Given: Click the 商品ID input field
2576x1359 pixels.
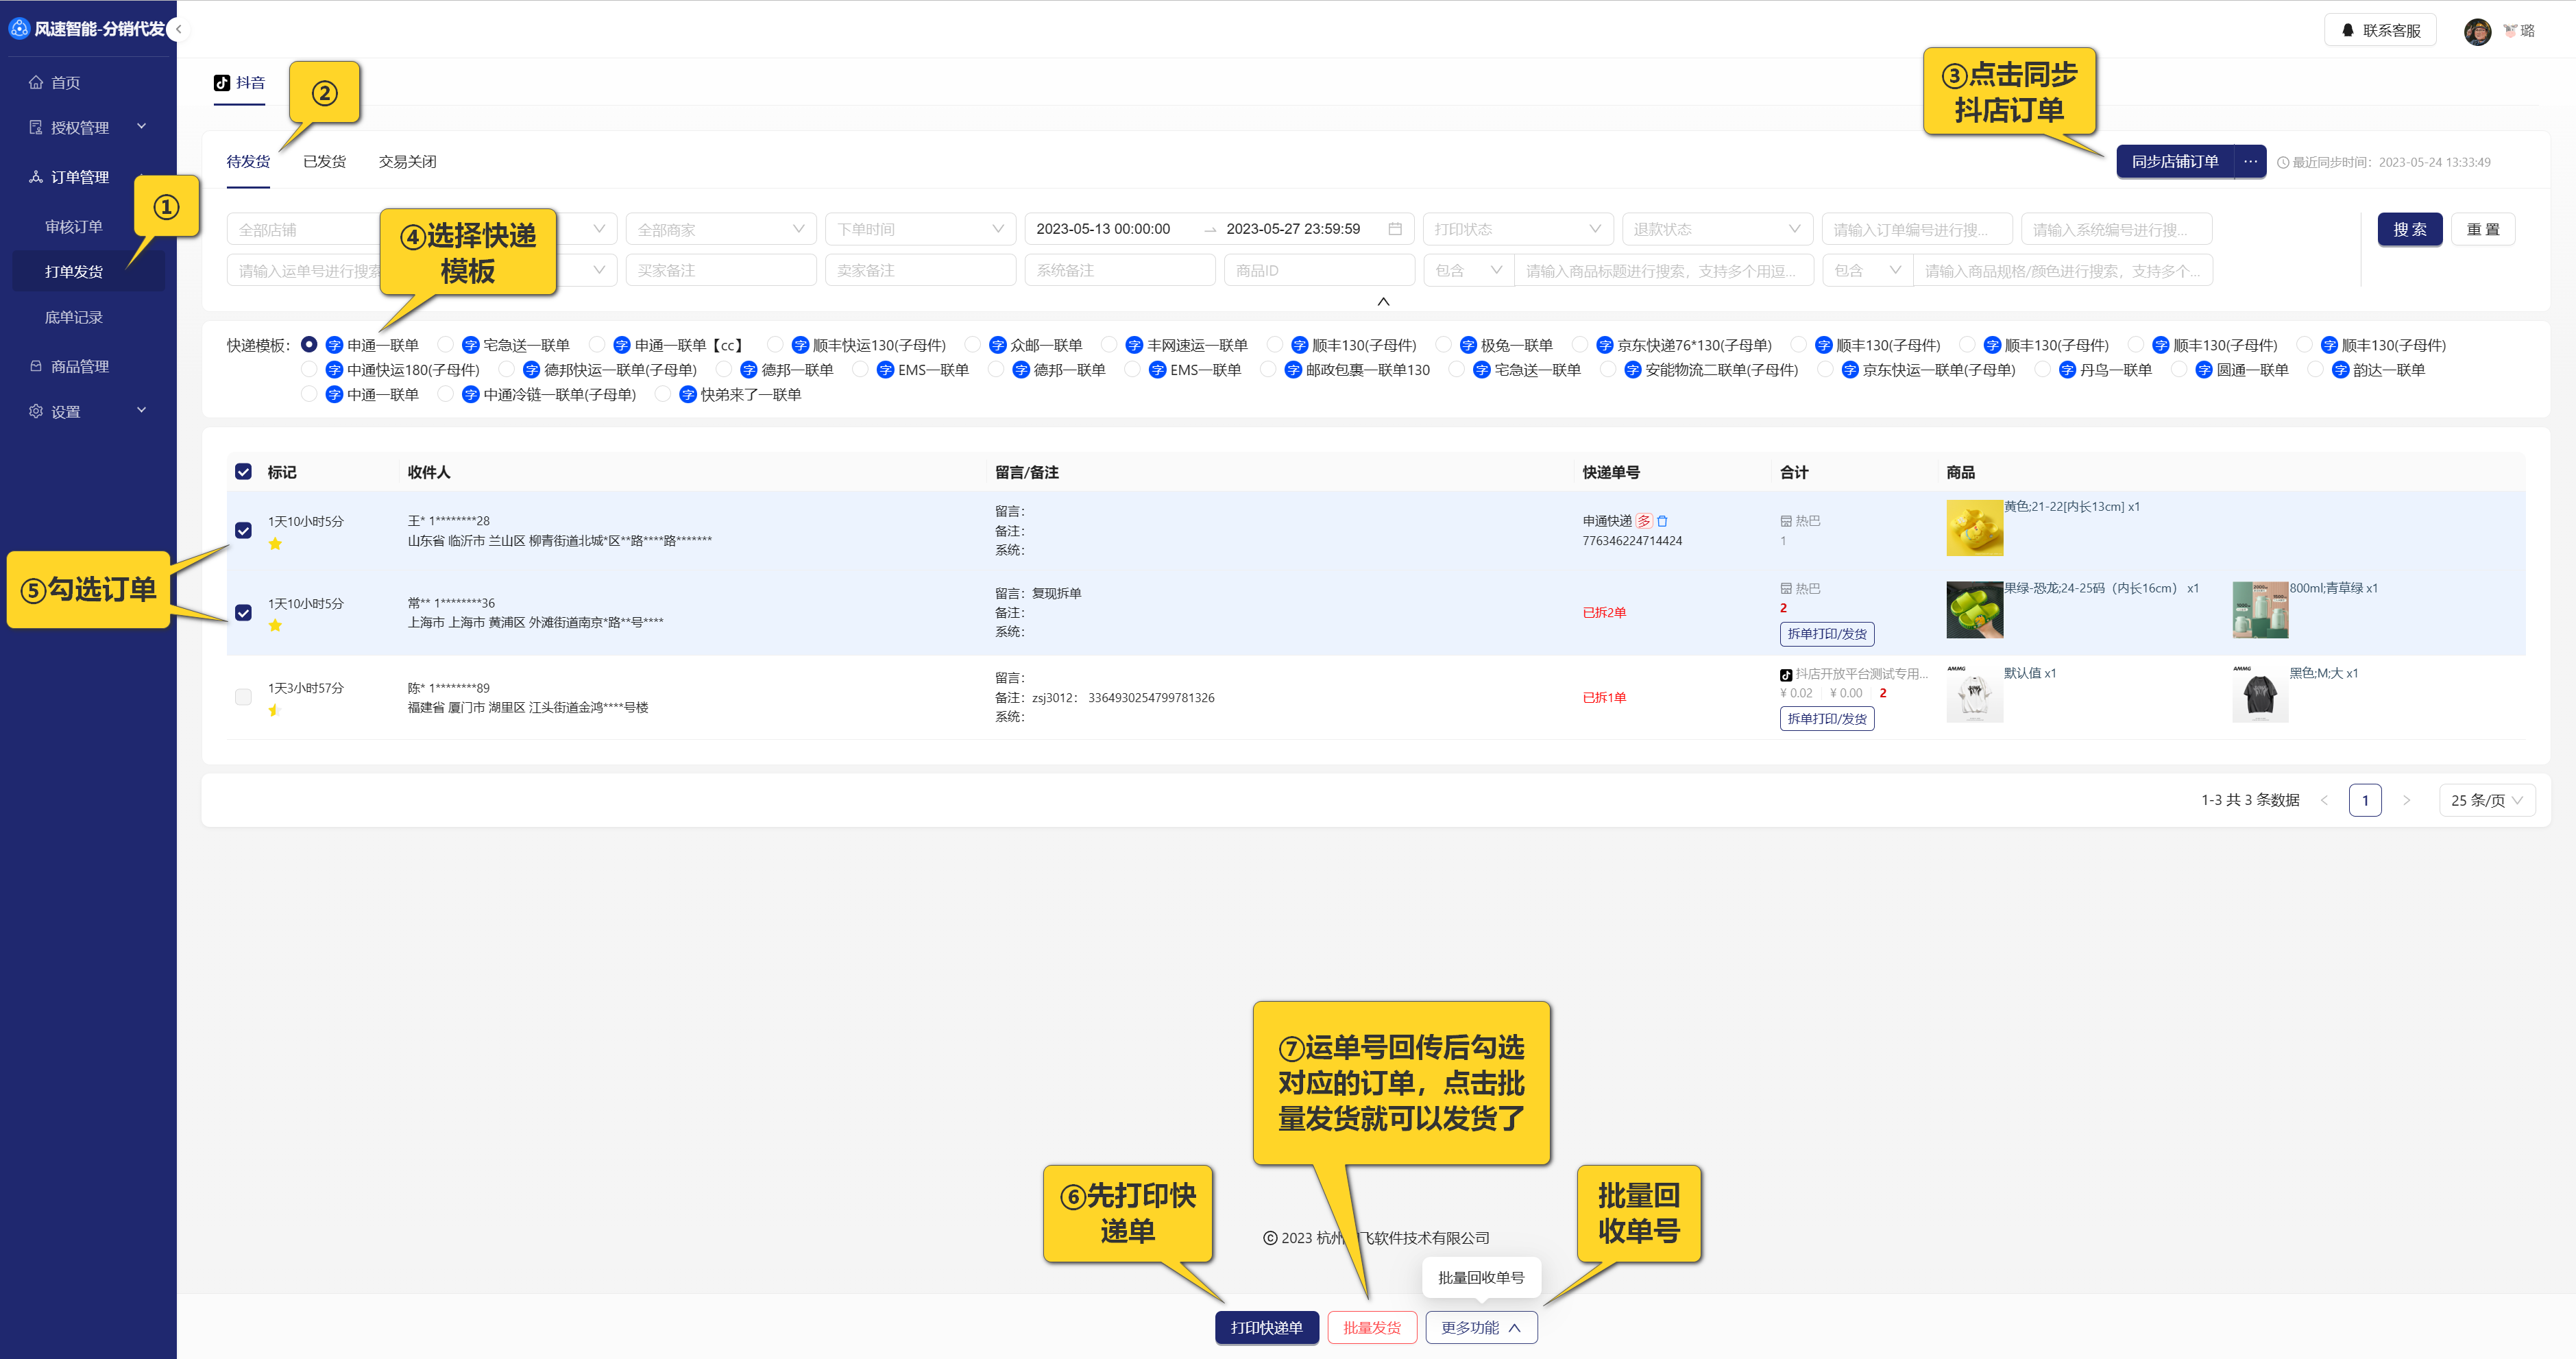Looking at the screenshot, I should 1318,270.
